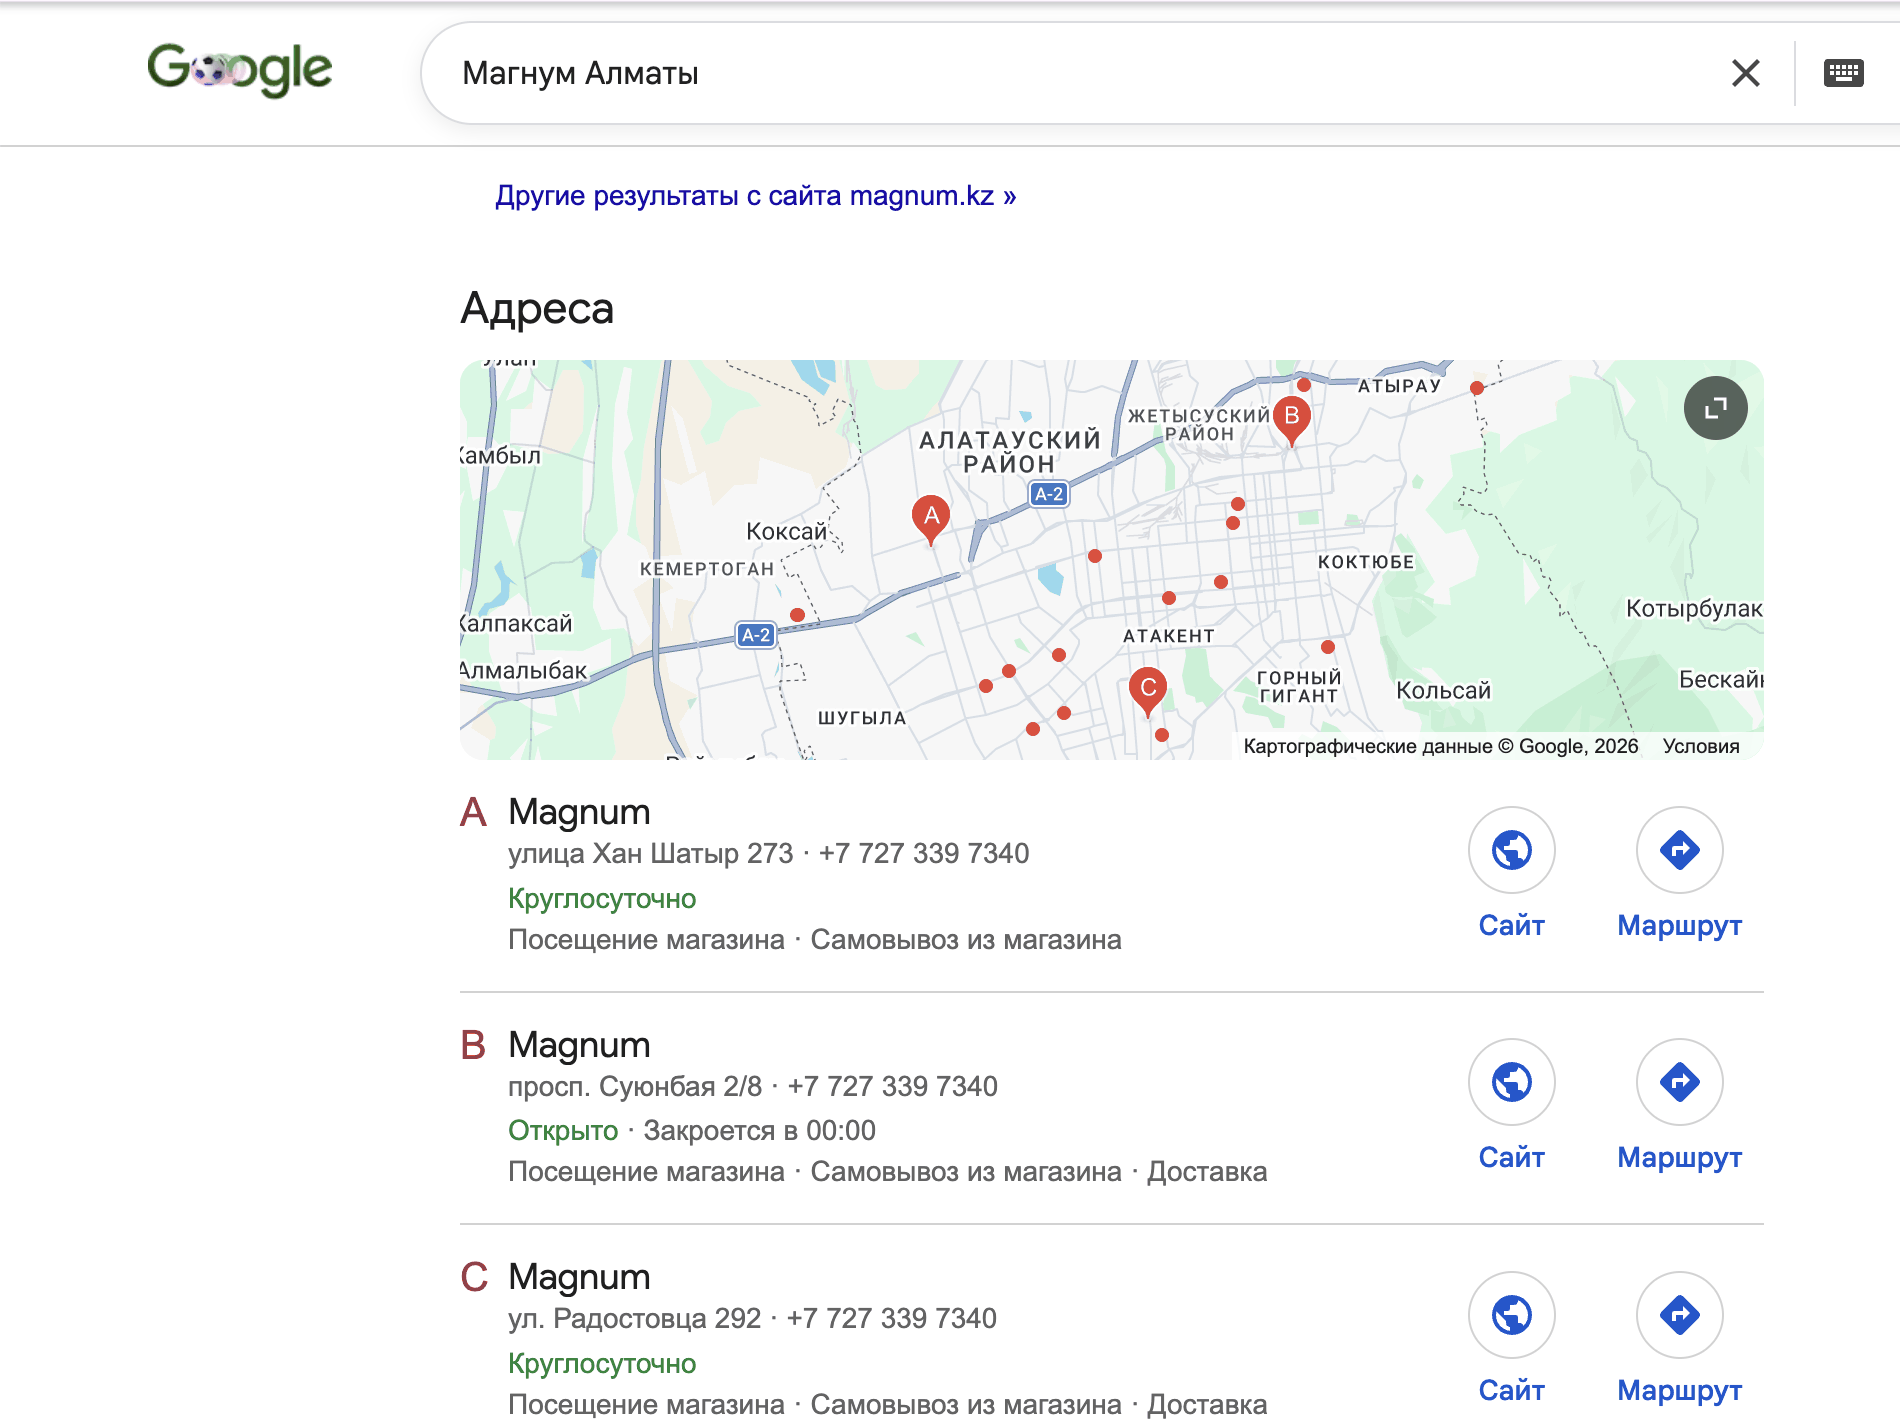1900x1425 pixels.
Task: Clear the search query with X
Action: point(1745,73)
